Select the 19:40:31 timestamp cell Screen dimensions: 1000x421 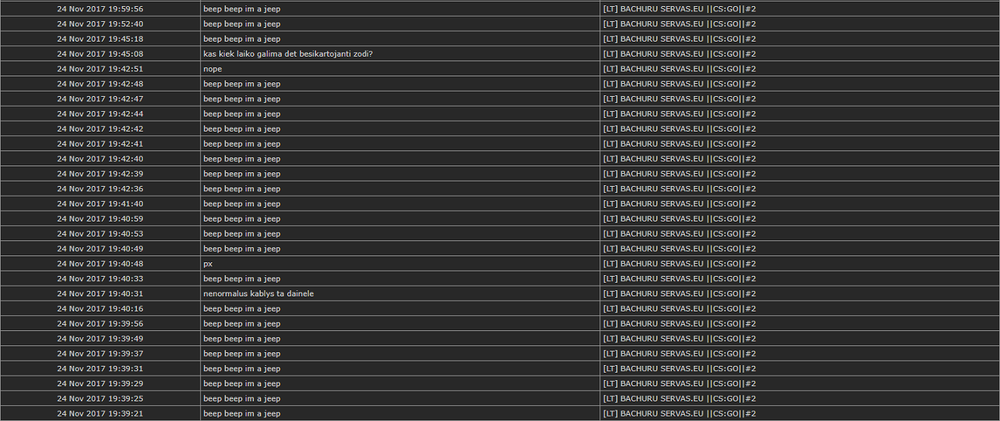(100, 294)
